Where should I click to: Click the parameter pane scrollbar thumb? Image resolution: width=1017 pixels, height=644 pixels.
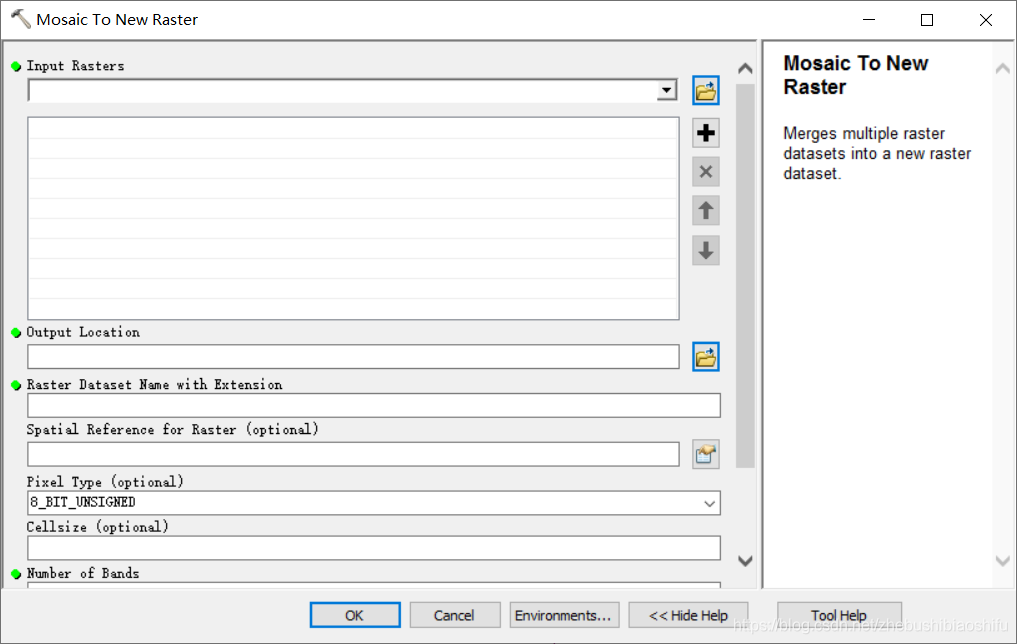(745, 276)
